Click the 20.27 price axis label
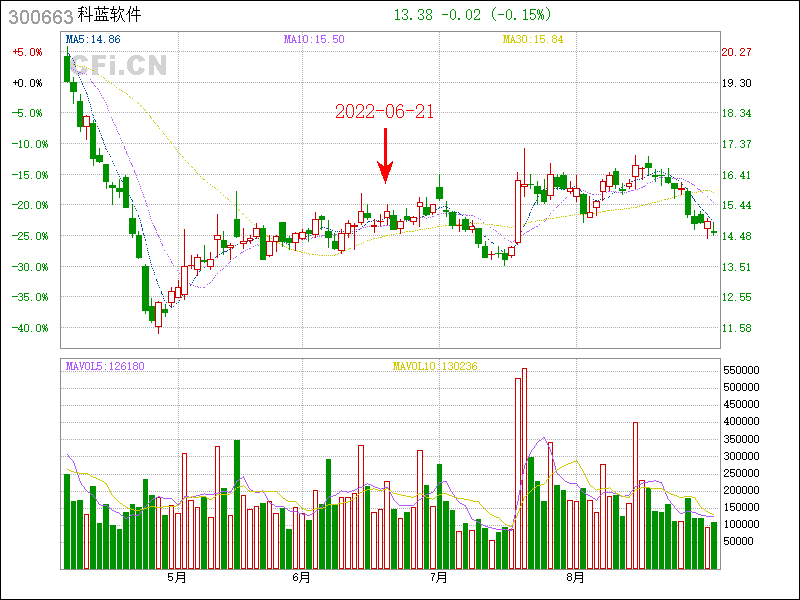Screen dimensions: 800x600 point(738,52)
